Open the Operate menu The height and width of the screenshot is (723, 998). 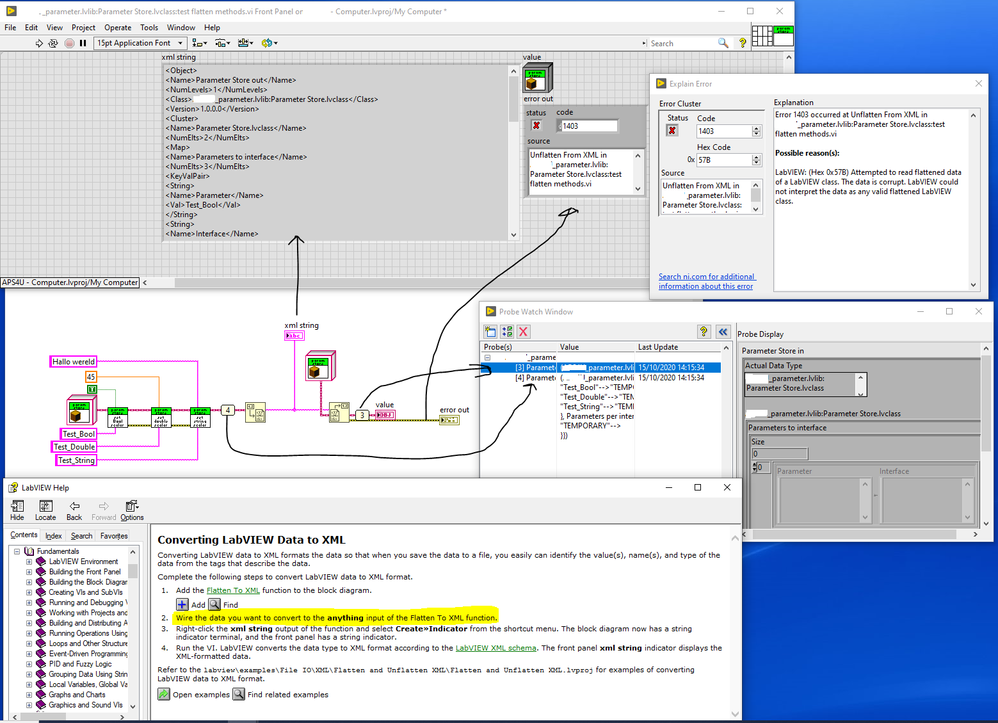pos(118,27)
